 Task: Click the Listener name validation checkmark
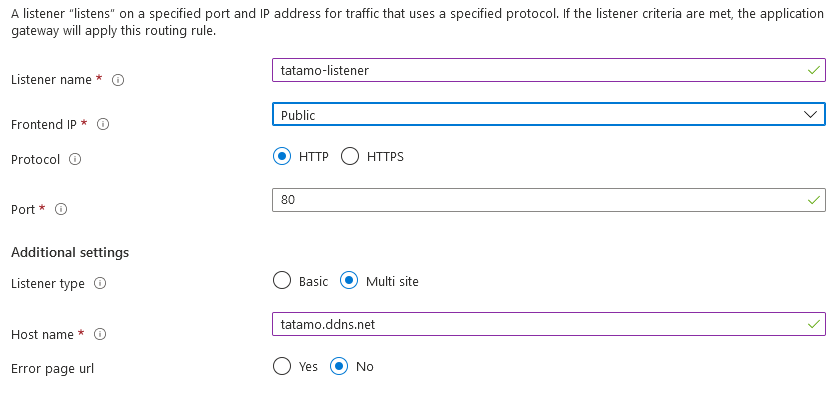point(813,70)
